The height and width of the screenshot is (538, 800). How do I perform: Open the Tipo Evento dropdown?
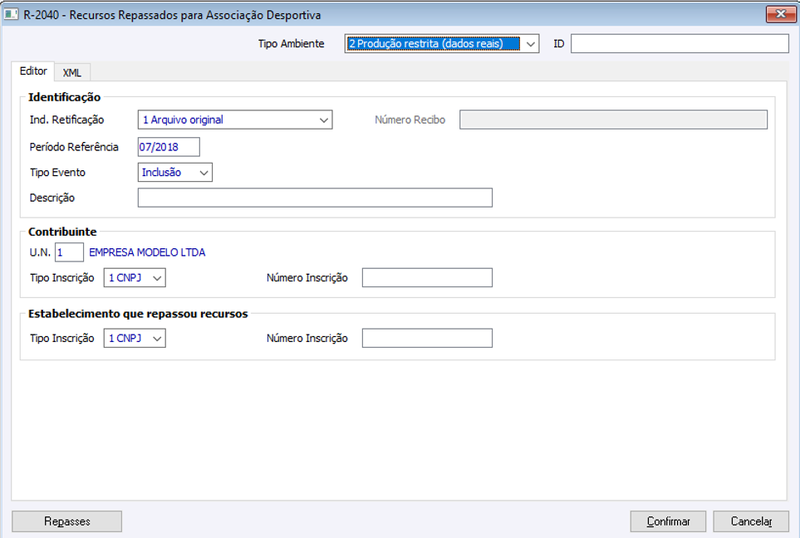[x=175, y=173]
